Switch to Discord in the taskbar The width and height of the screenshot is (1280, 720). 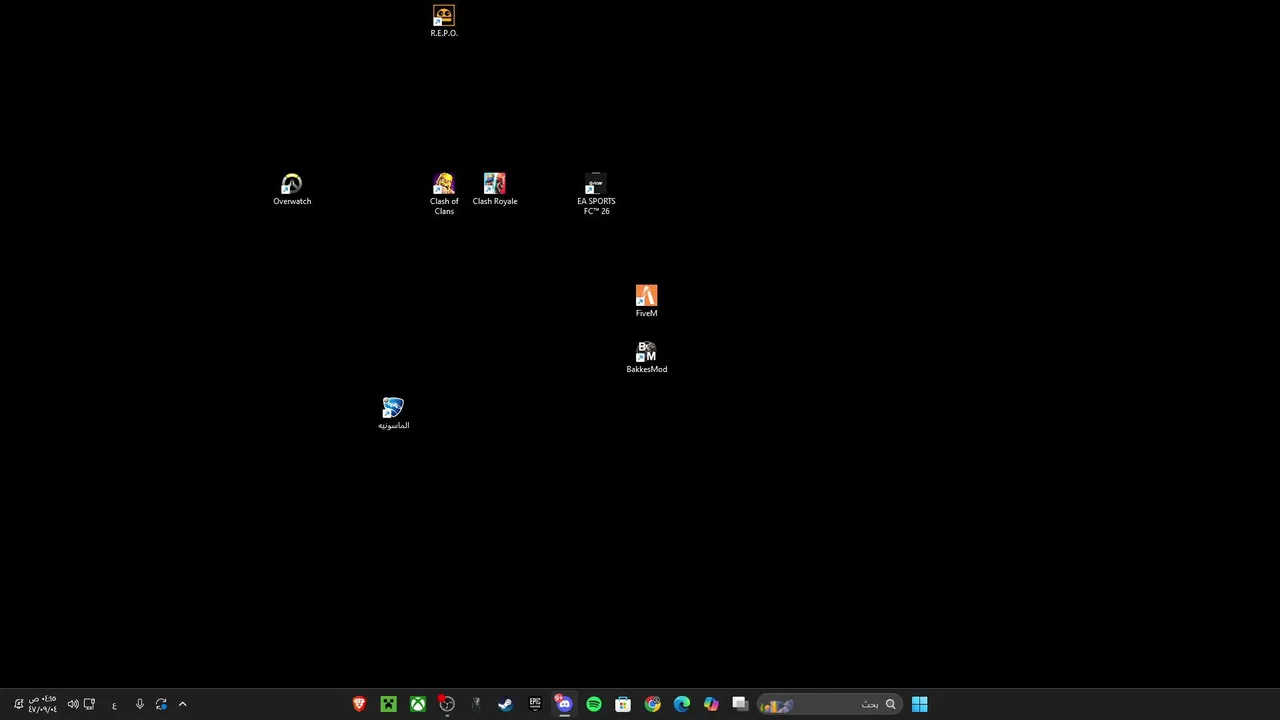click(564, 704)
